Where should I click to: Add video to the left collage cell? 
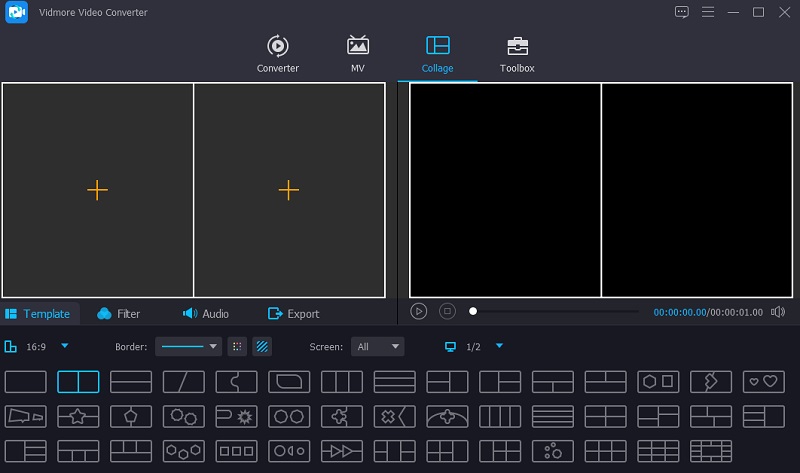(x=97, y=190)
